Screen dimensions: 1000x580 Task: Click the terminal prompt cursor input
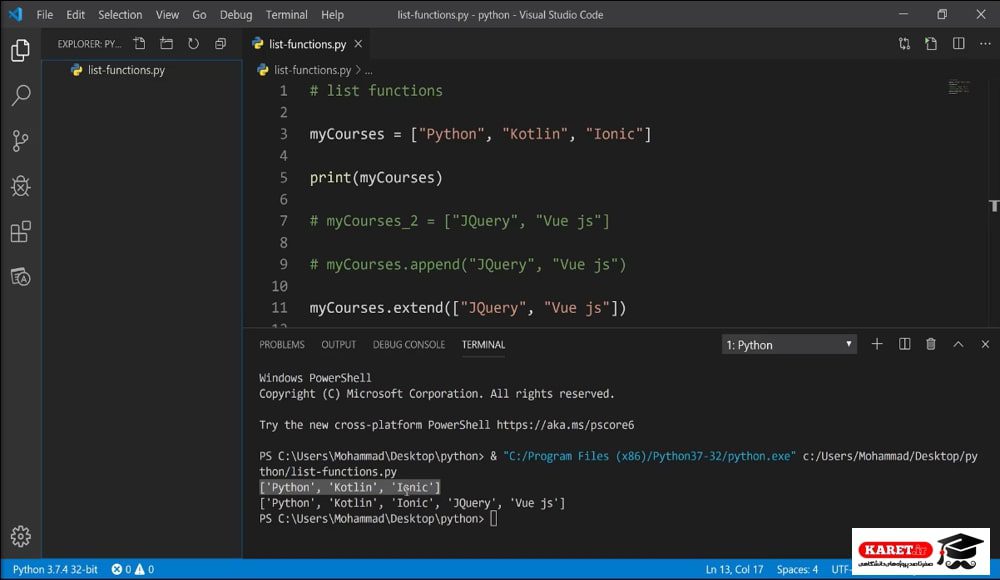coord(494,519)
